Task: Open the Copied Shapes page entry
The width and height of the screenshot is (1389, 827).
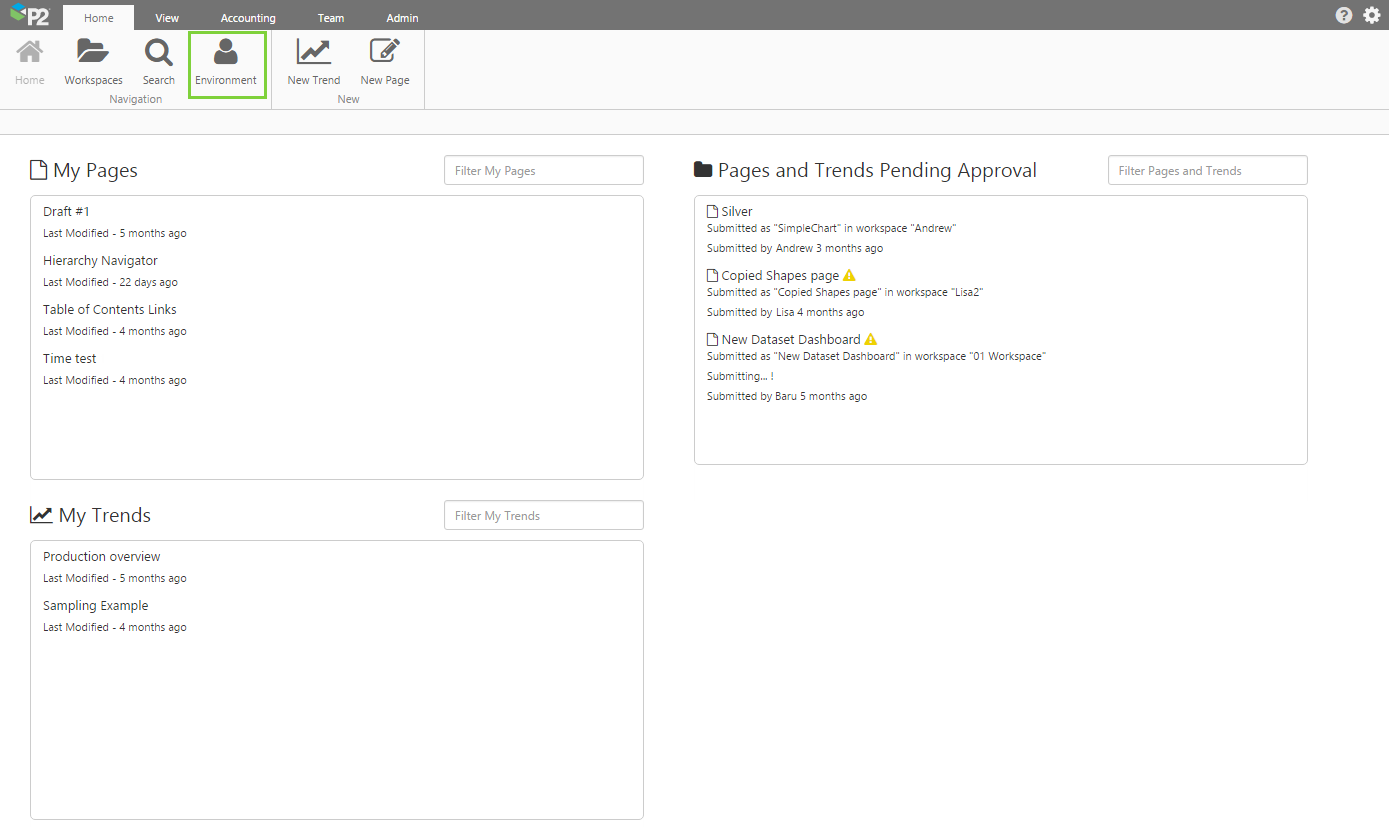Action: coord(780,276)
